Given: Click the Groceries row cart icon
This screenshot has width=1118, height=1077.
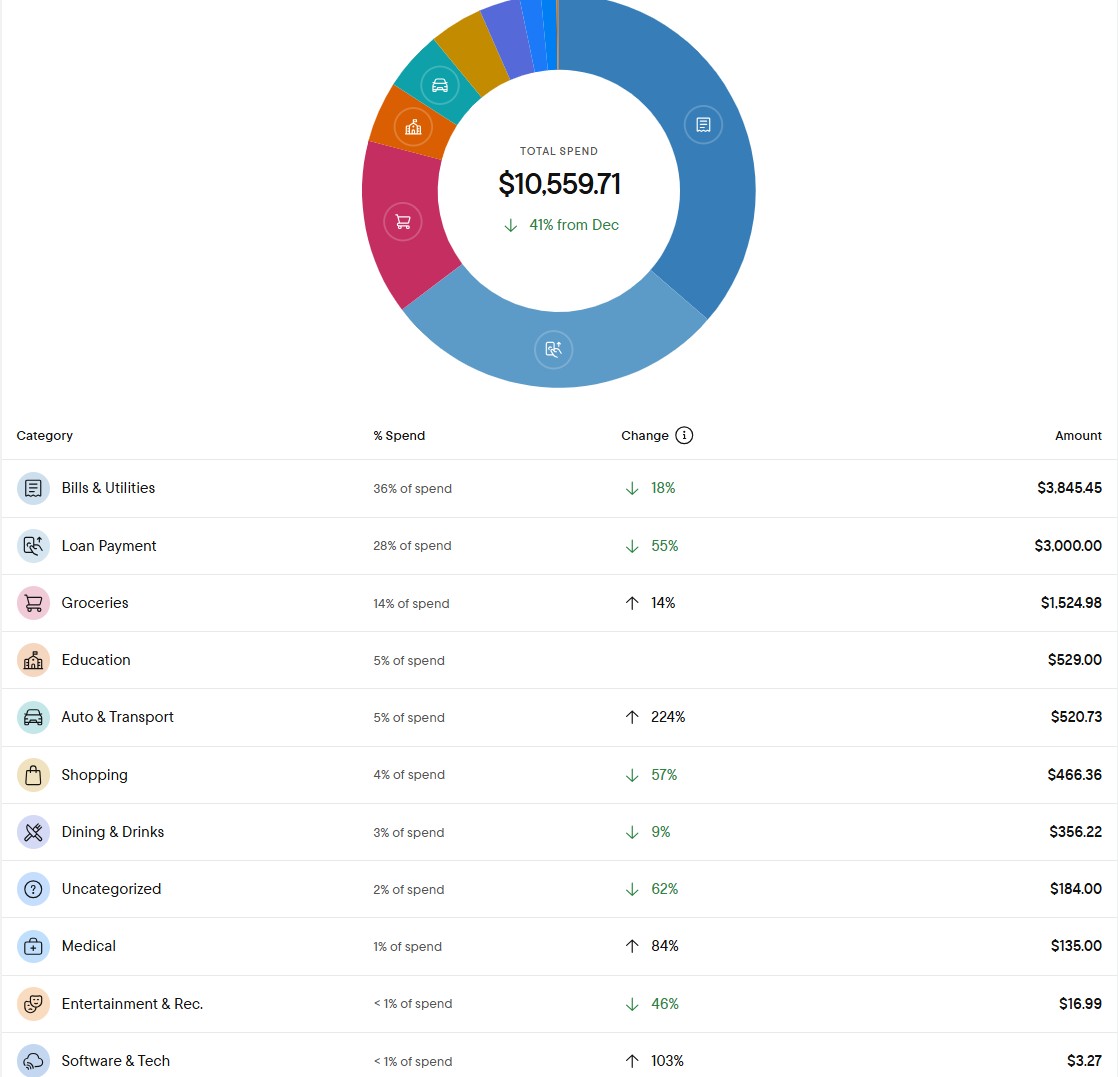Looking at the screenshot, I should coord(33,603).
